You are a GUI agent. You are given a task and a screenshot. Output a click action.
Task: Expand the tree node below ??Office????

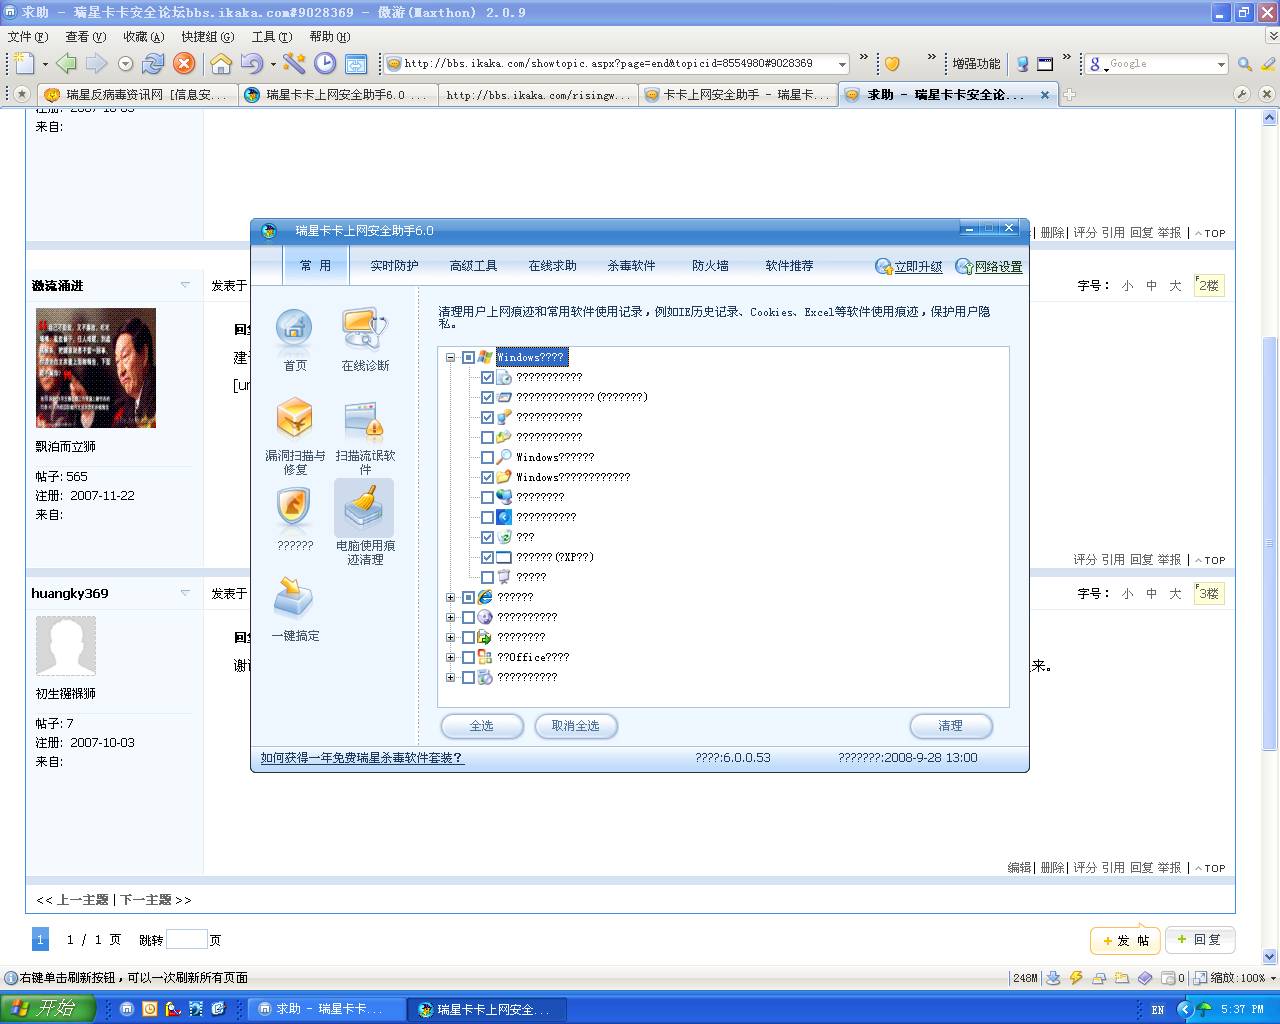click(x=450, y=677)
